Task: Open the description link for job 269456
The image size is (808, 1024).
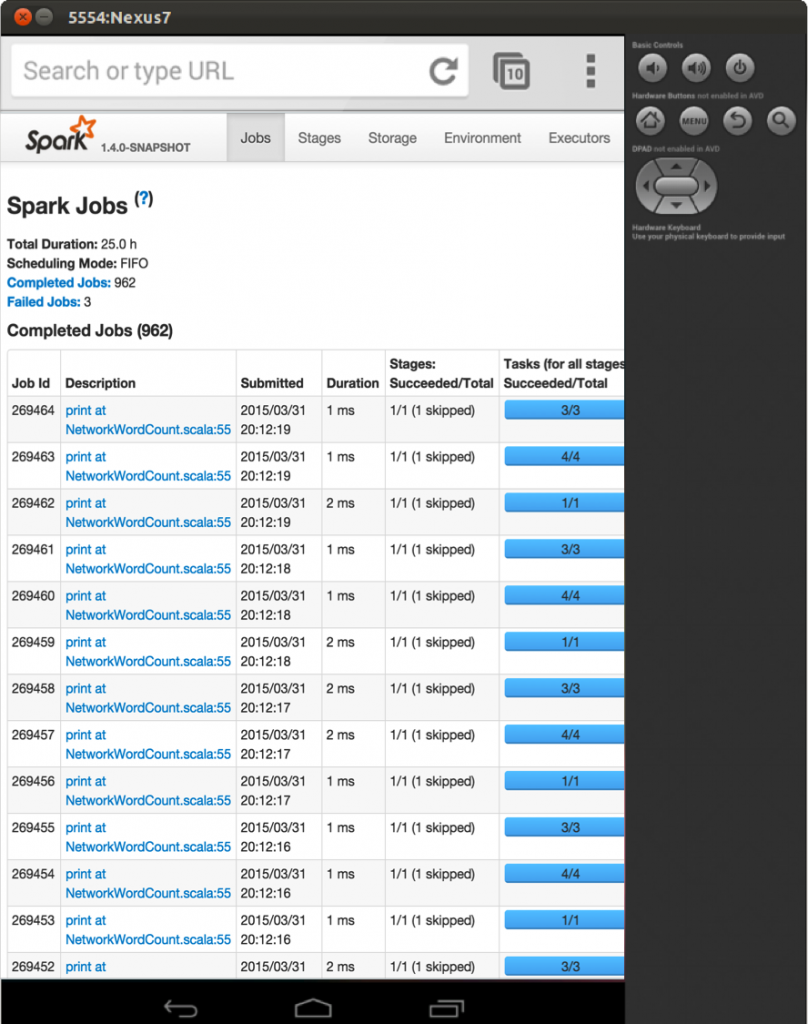Action: pyautogui.click(x=148, y=791)
